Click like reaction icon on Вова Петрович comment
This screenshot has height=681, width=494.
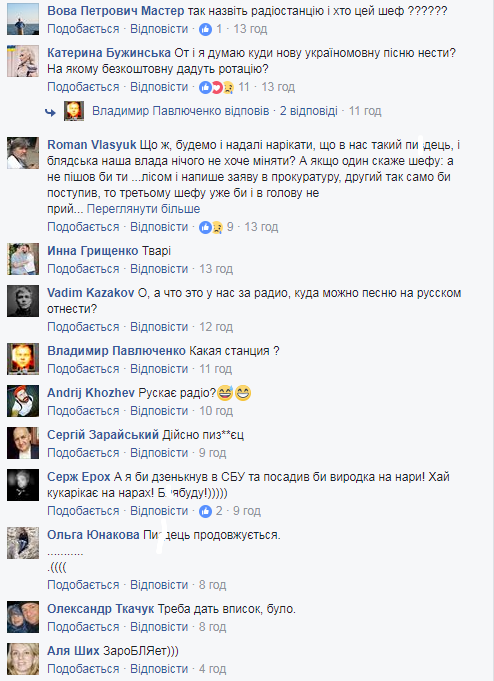point(206,29)
